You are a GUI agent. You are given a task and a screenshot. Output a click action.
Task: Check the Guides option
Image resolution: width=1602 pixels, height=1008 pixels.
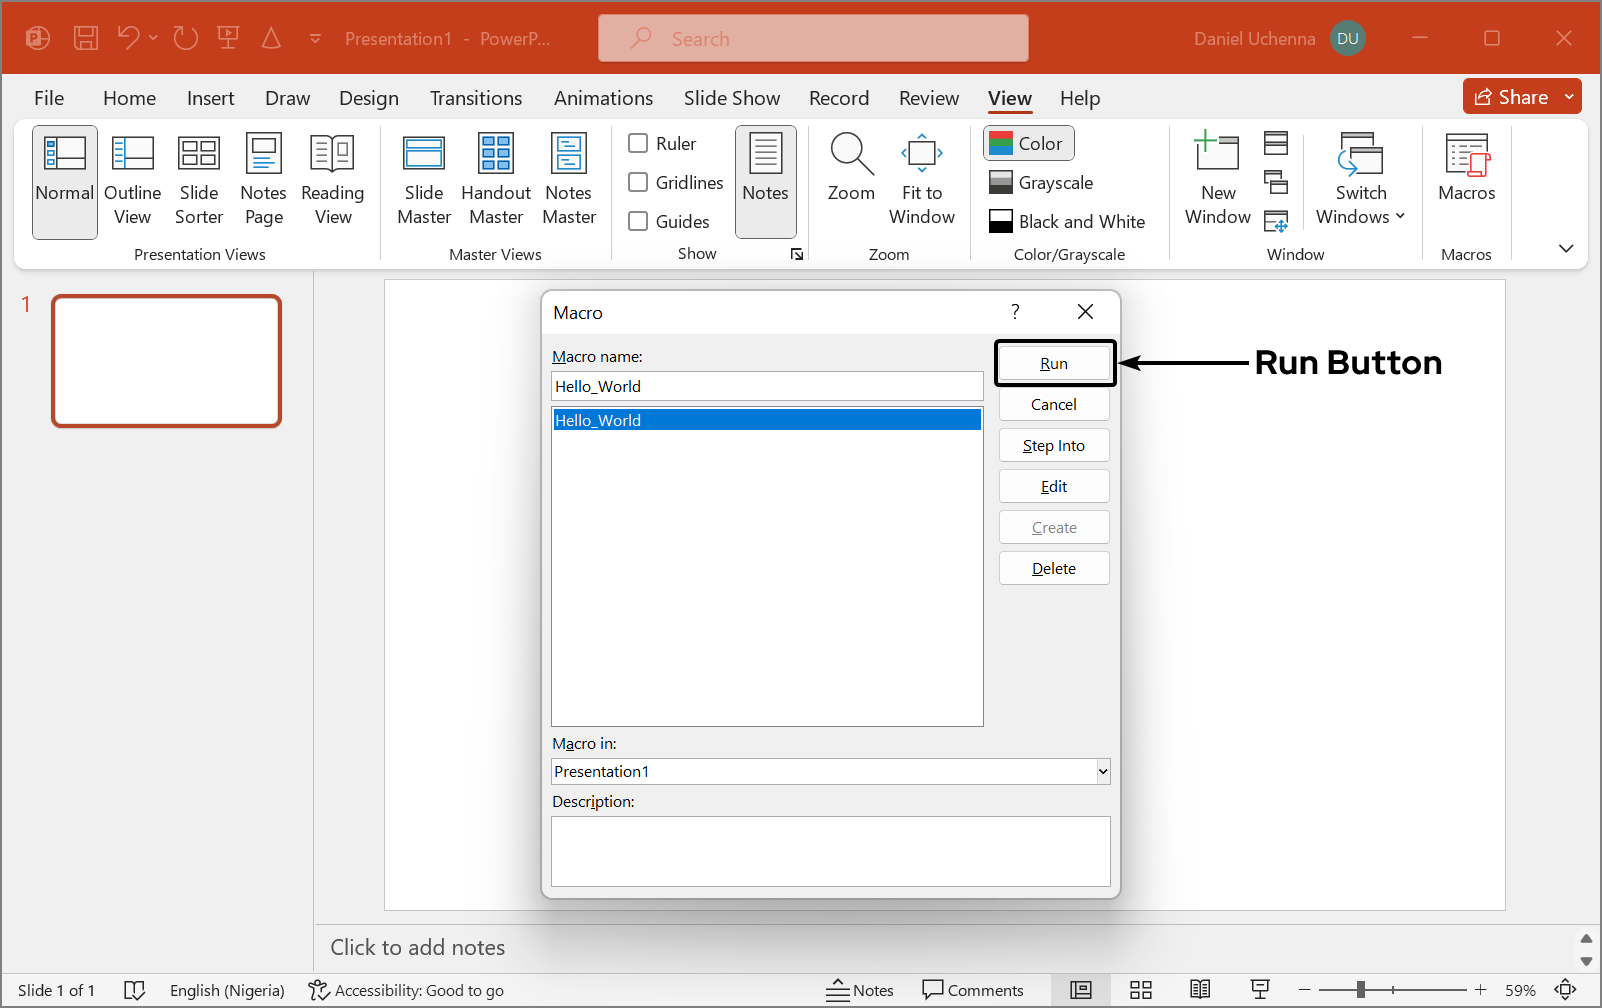click(x=638, y=221)
